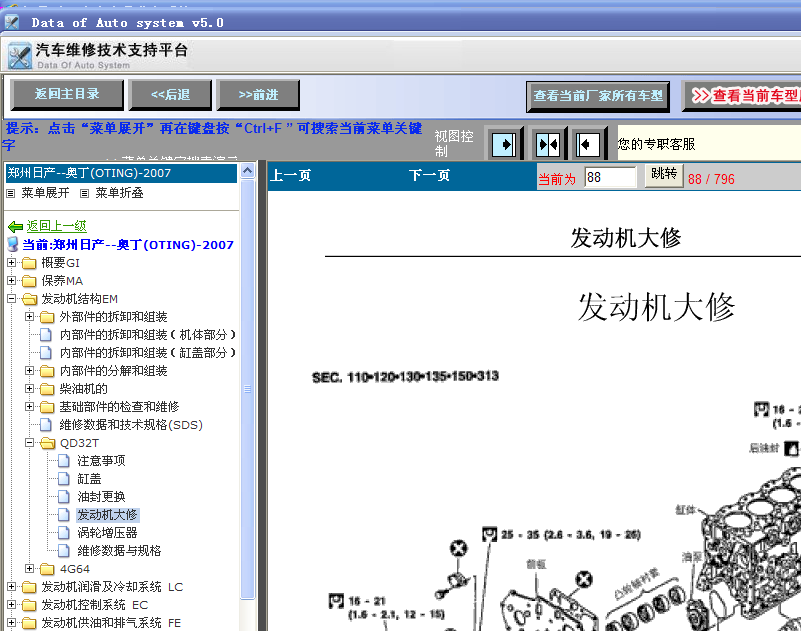Screen dimensions: 801x631
Task: Go to previous page via 上一页
Action: [290, 176]
